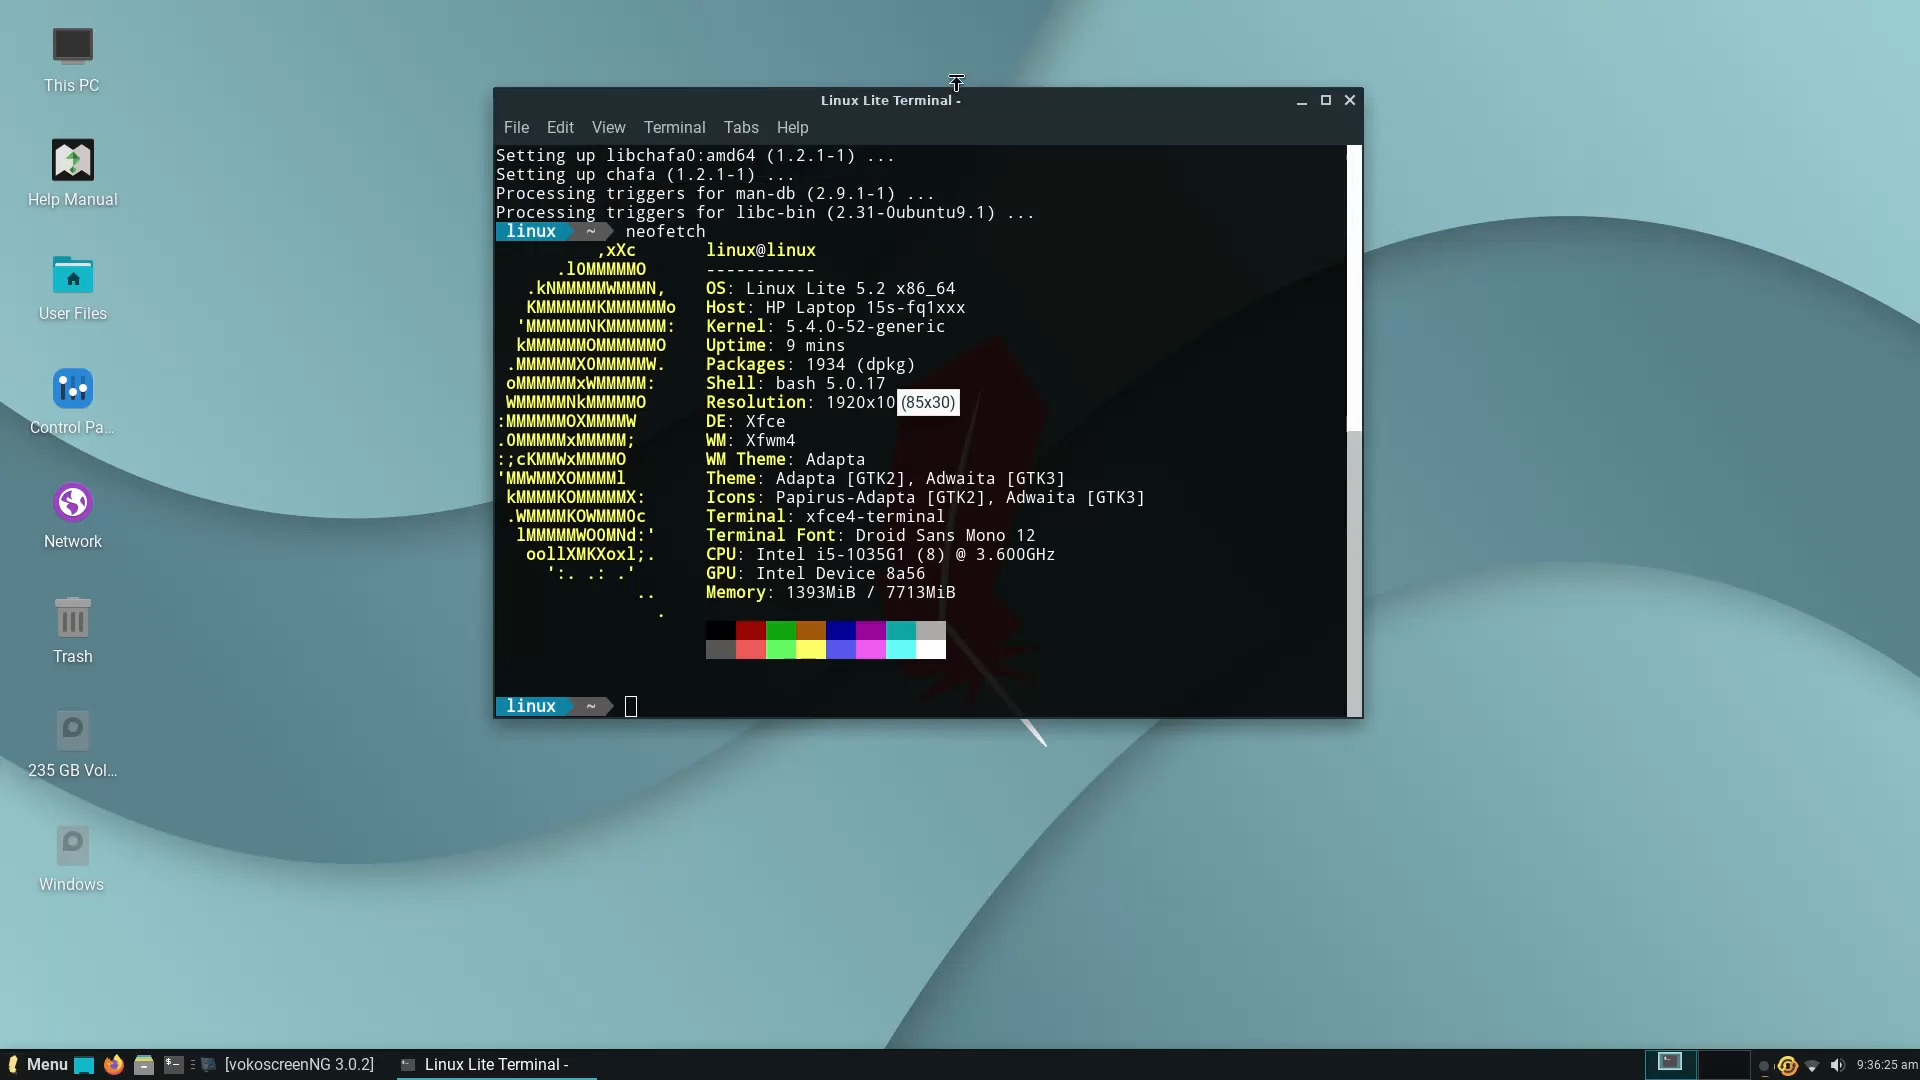This screenshot has height=1080, width=1920.
Task: Launch the file manager from the taskbar
Action: [x=145, y=1064]
